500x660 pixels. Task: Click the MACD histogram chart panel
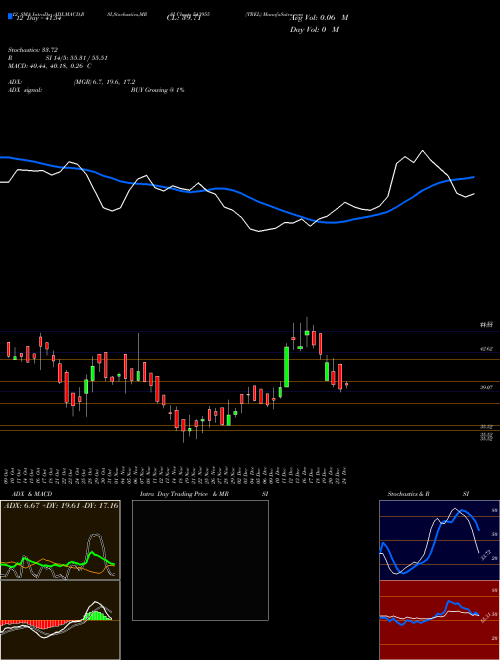pos(60,620)
